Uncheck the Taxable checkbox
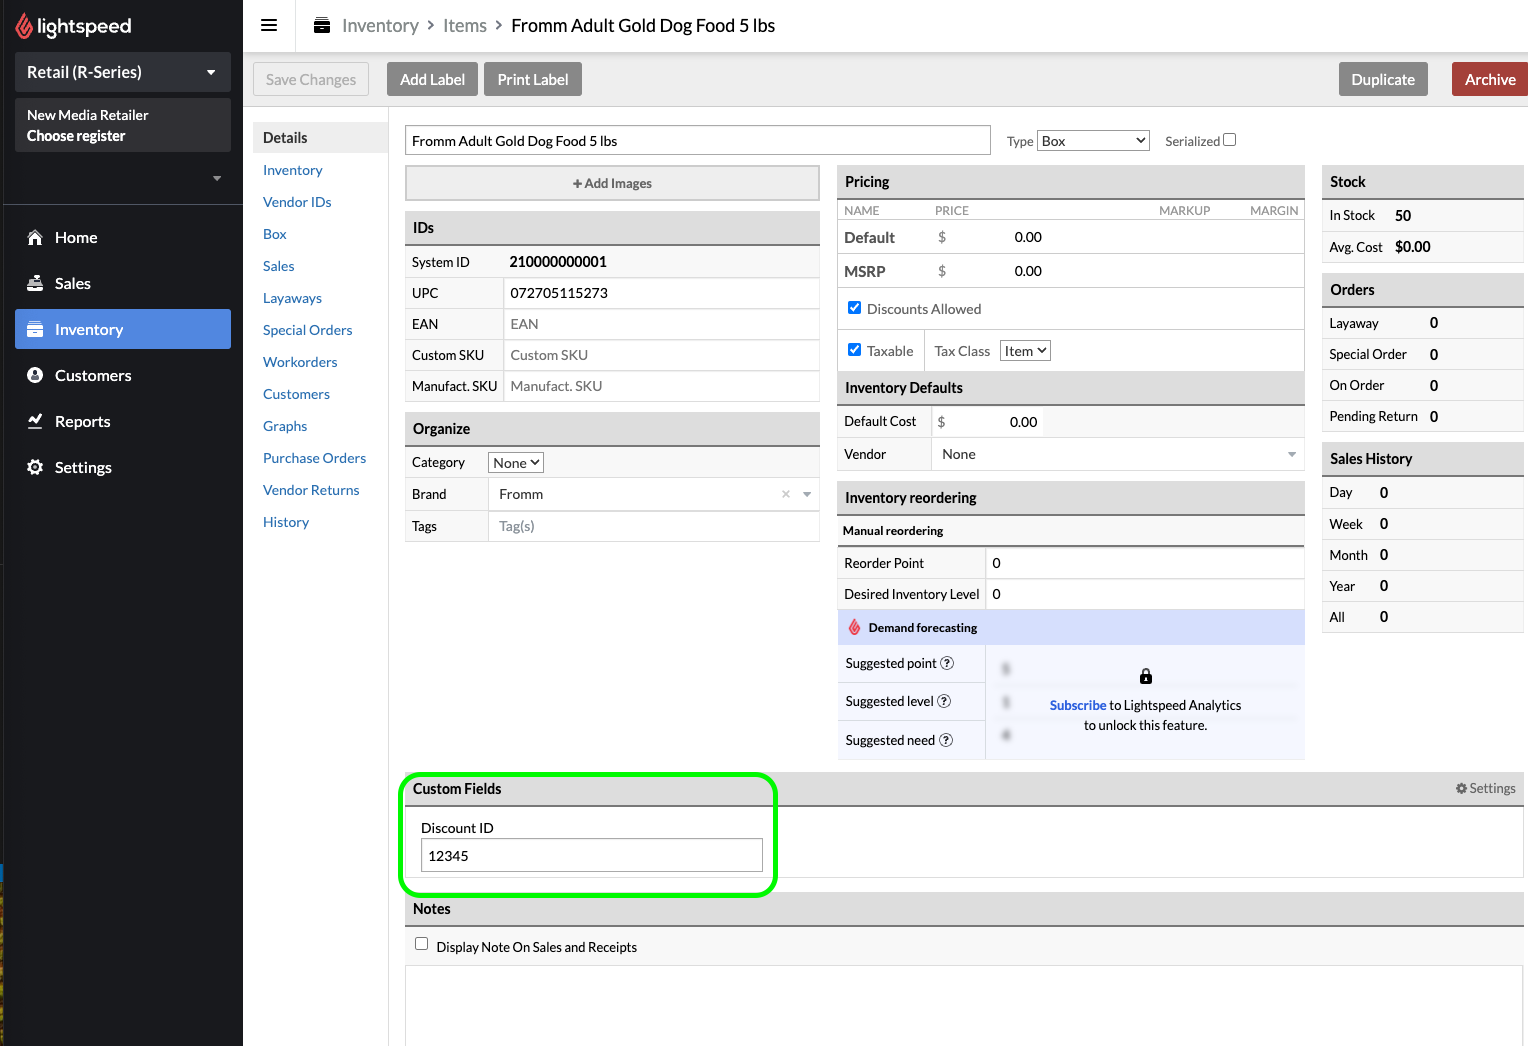 point(854,350)
